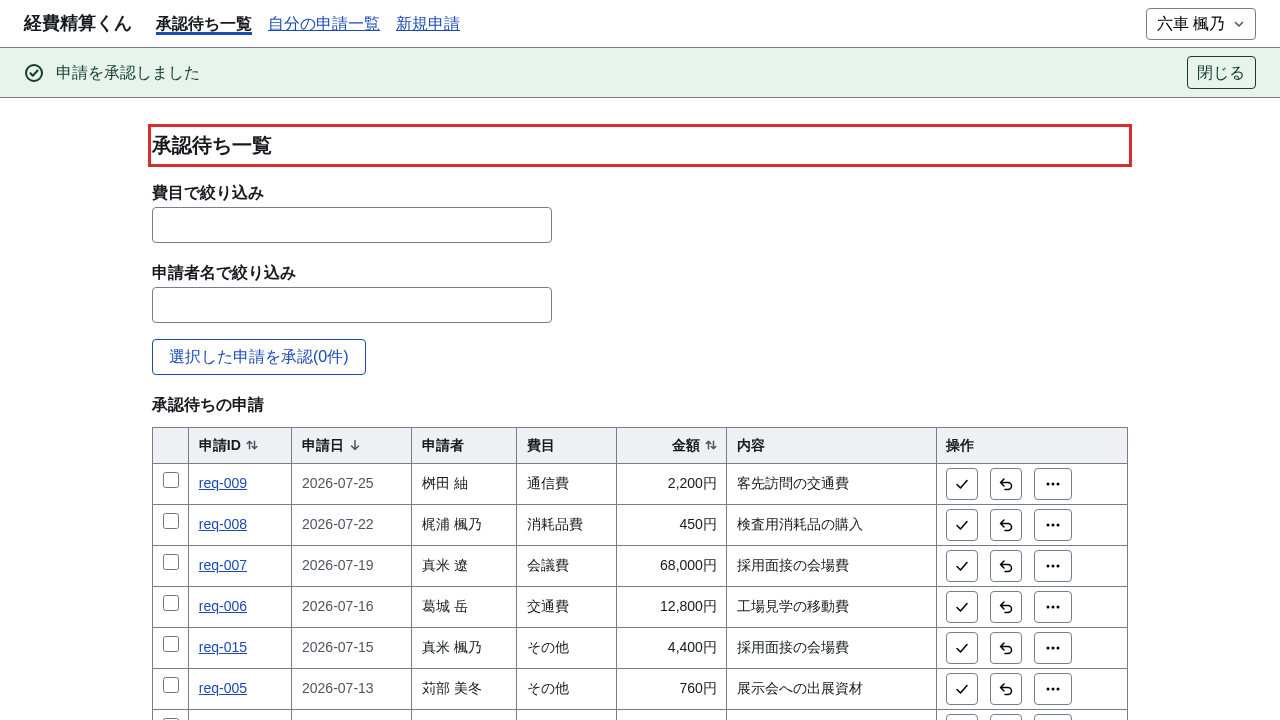The height and width of the screenshot is (720, 1280).
Task: Tick the checkbox for req-008
Action: tap(171, 521)
